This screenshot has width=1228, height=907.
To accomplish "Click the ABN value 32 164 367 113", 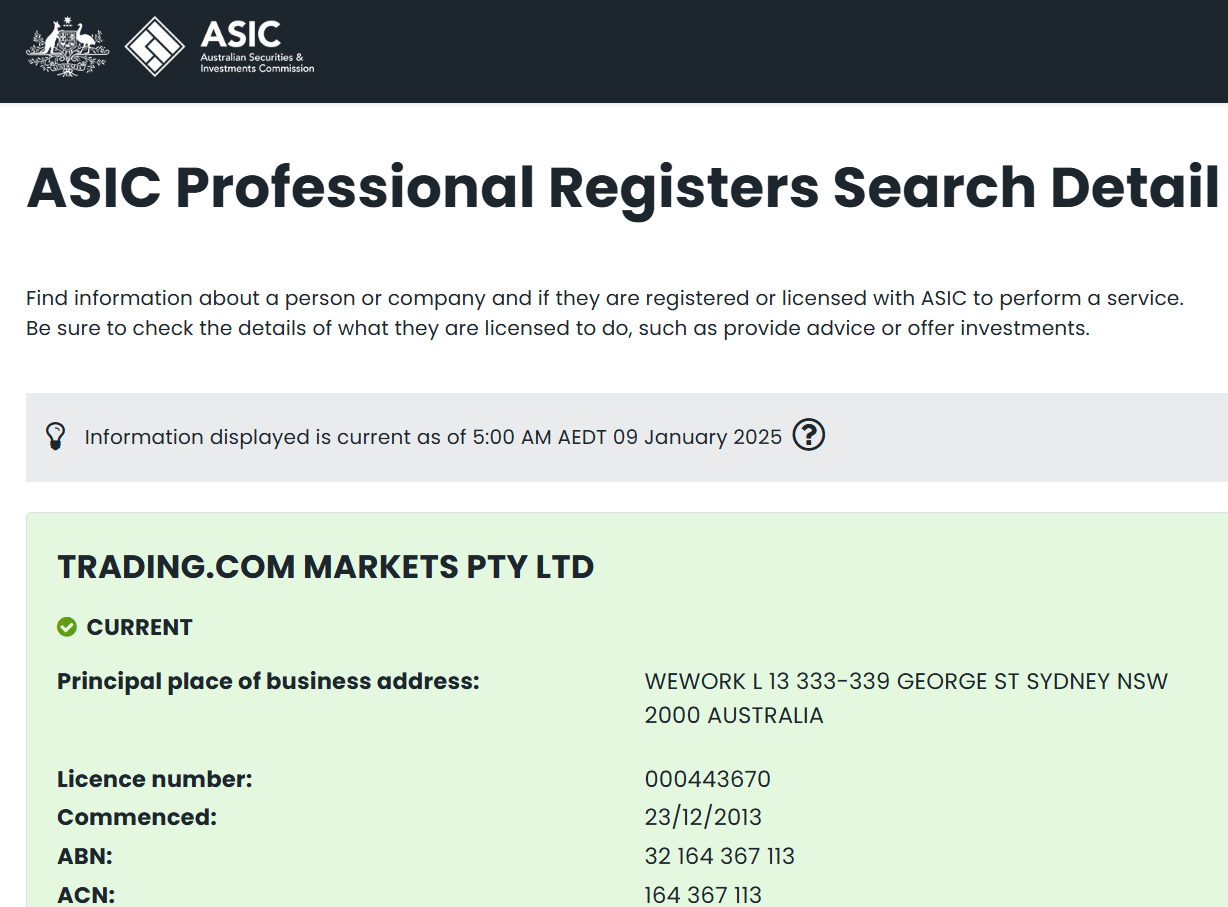I will 719,856.
